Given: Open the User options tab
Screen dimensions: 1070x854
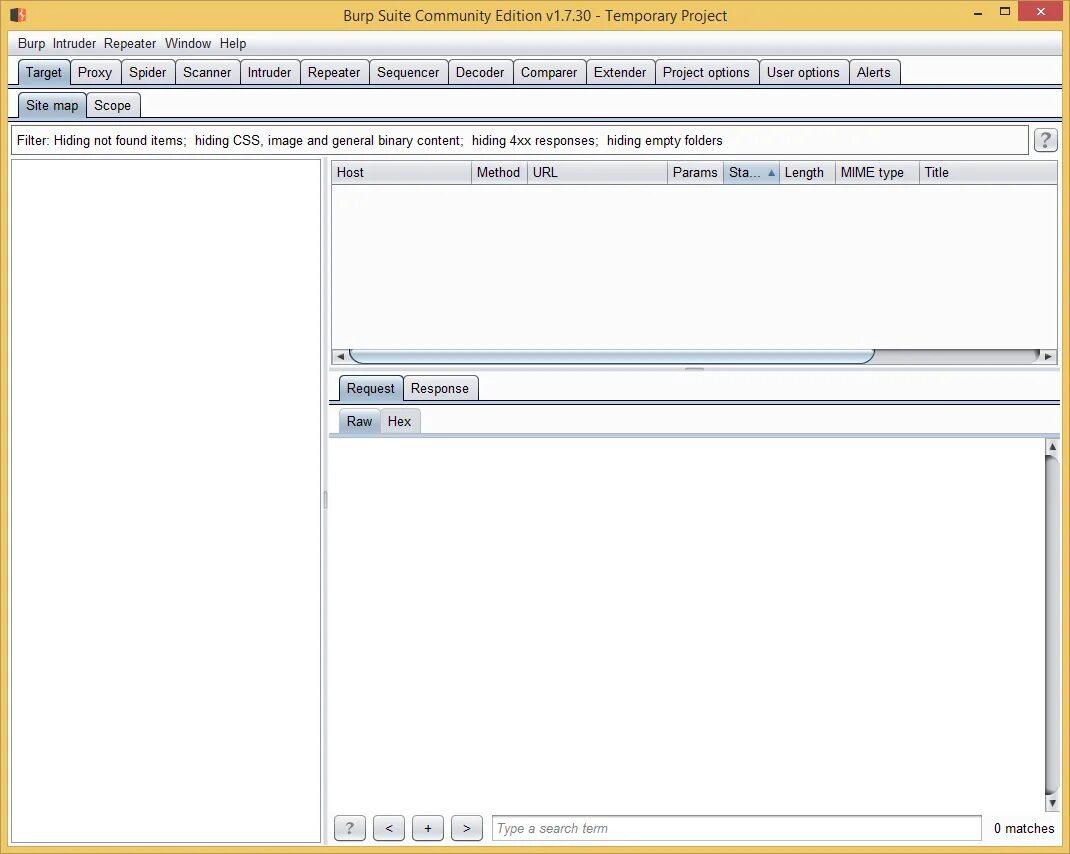Looking at the screenshot, I should click(803, 72).
